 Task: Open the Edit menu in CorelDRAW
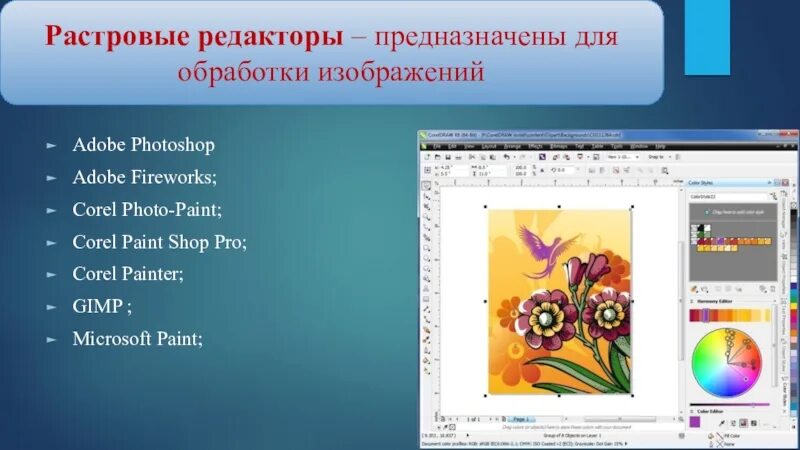[452, 146]
